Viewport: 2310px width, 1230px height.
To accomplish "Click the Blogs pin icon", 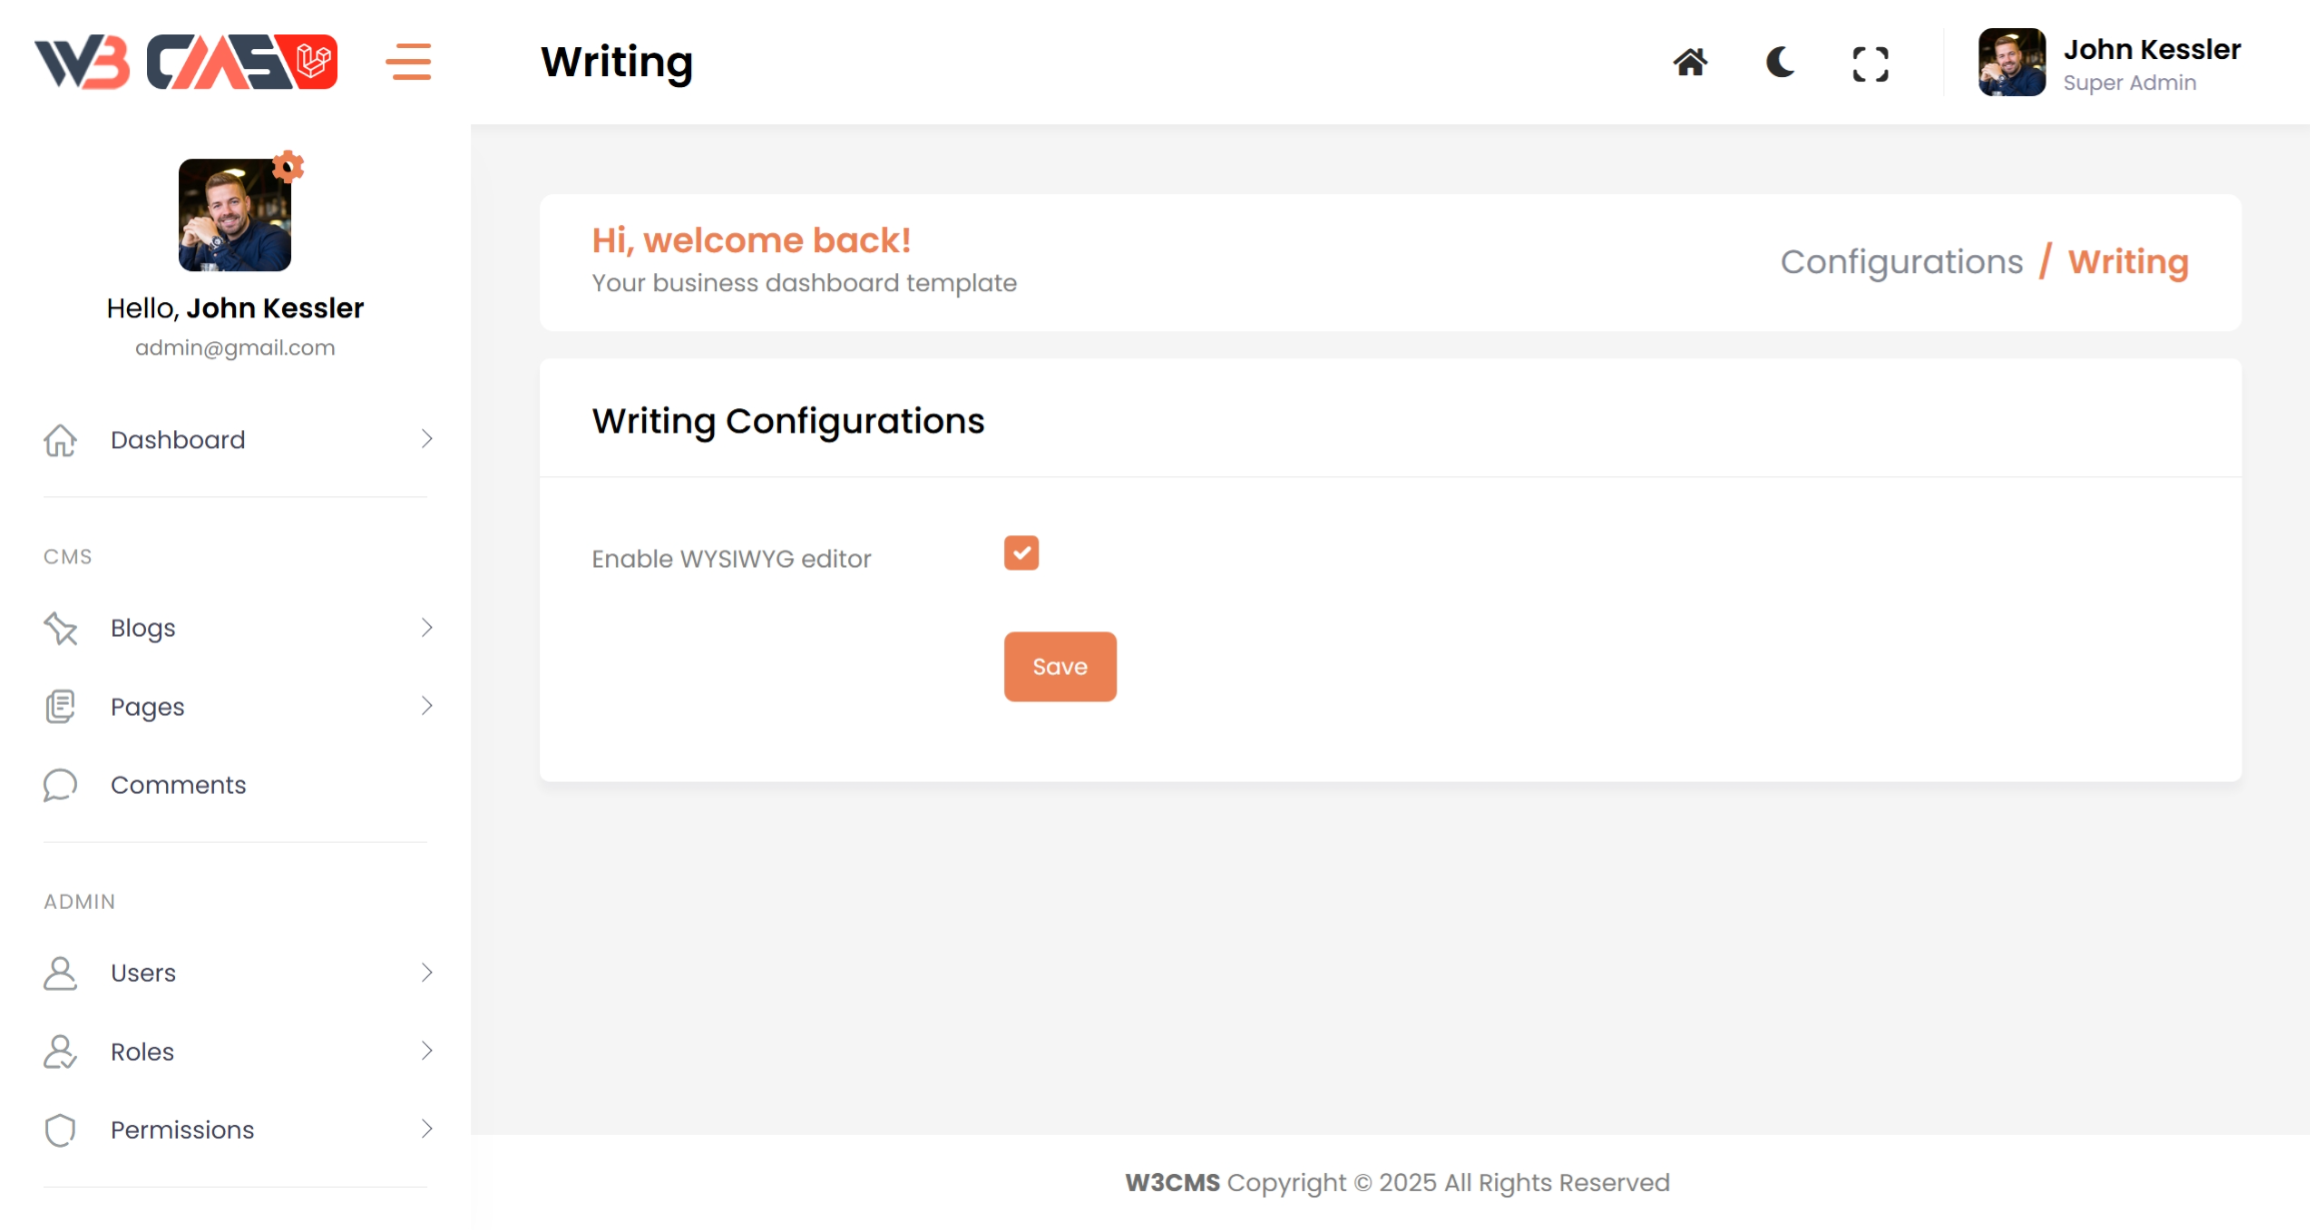I will (60, 628).
